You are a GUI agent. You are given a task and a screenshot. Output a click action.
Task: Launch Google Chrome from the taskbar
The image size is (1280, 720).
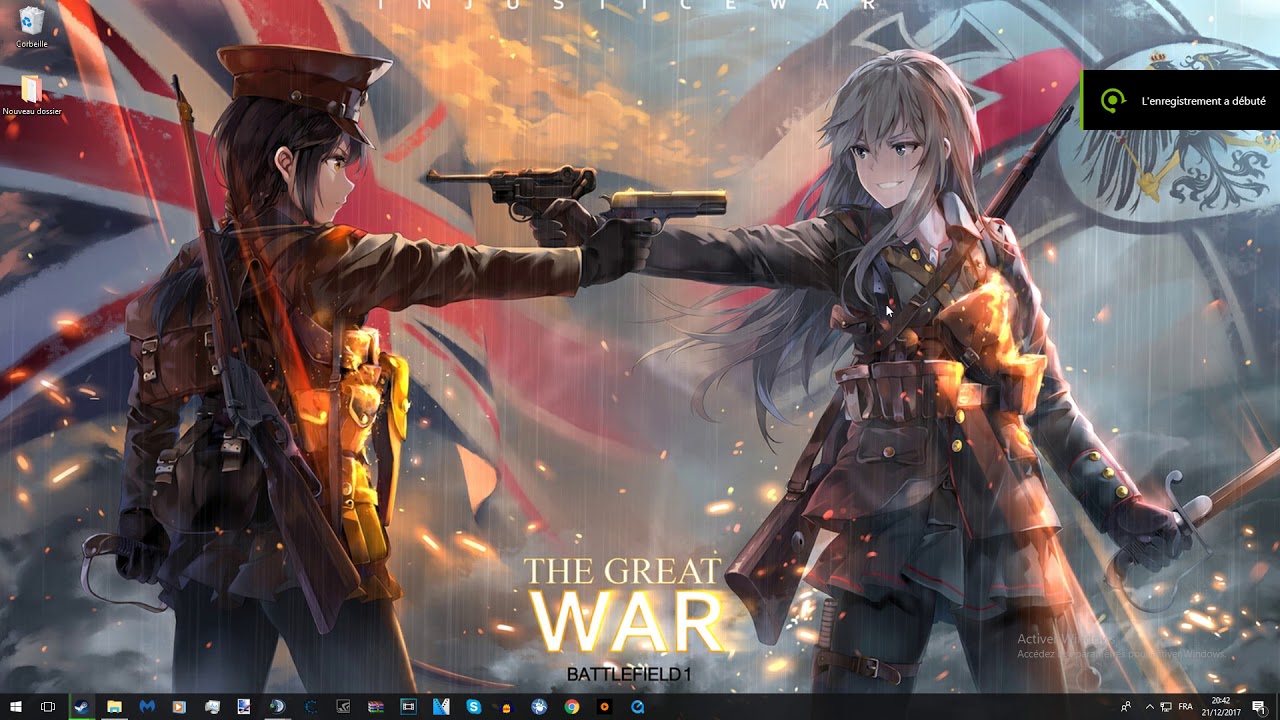571,706
